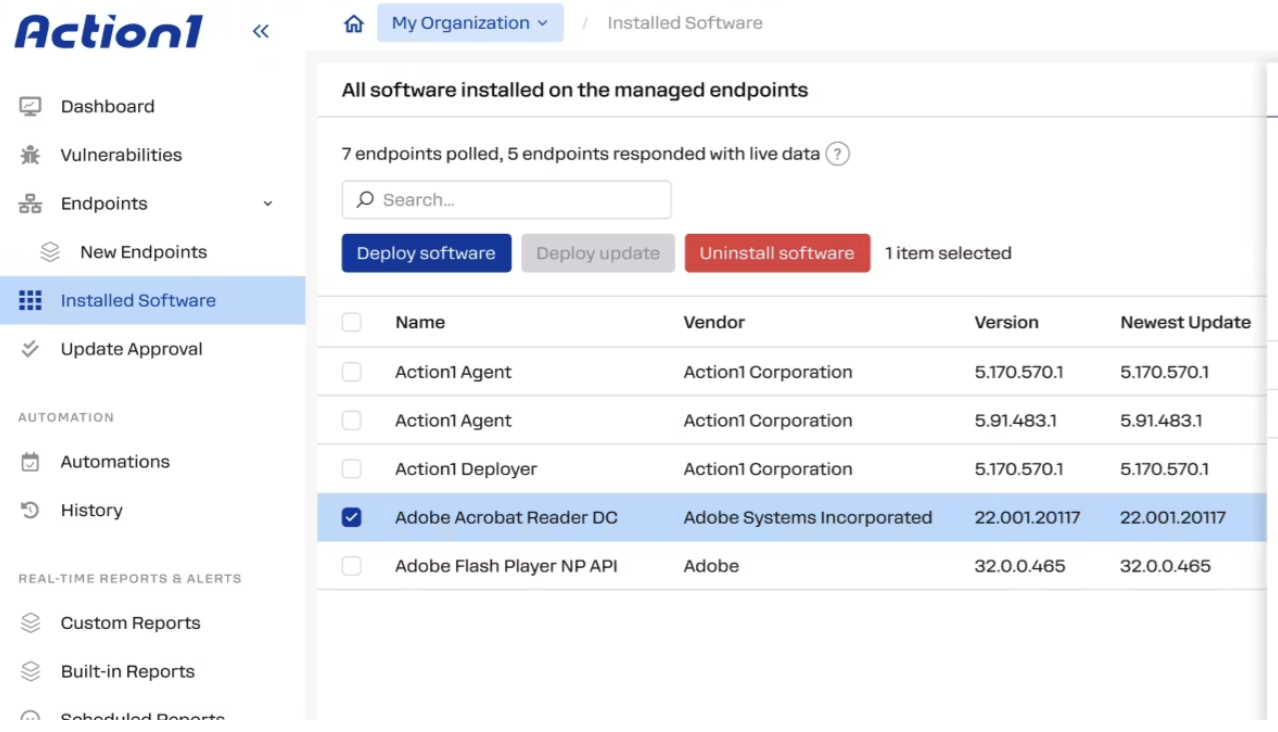The height and width of the screenshot is (732, 1278).
Task: Open the My Organization dropdown
Action: click(x=470, y=23)
